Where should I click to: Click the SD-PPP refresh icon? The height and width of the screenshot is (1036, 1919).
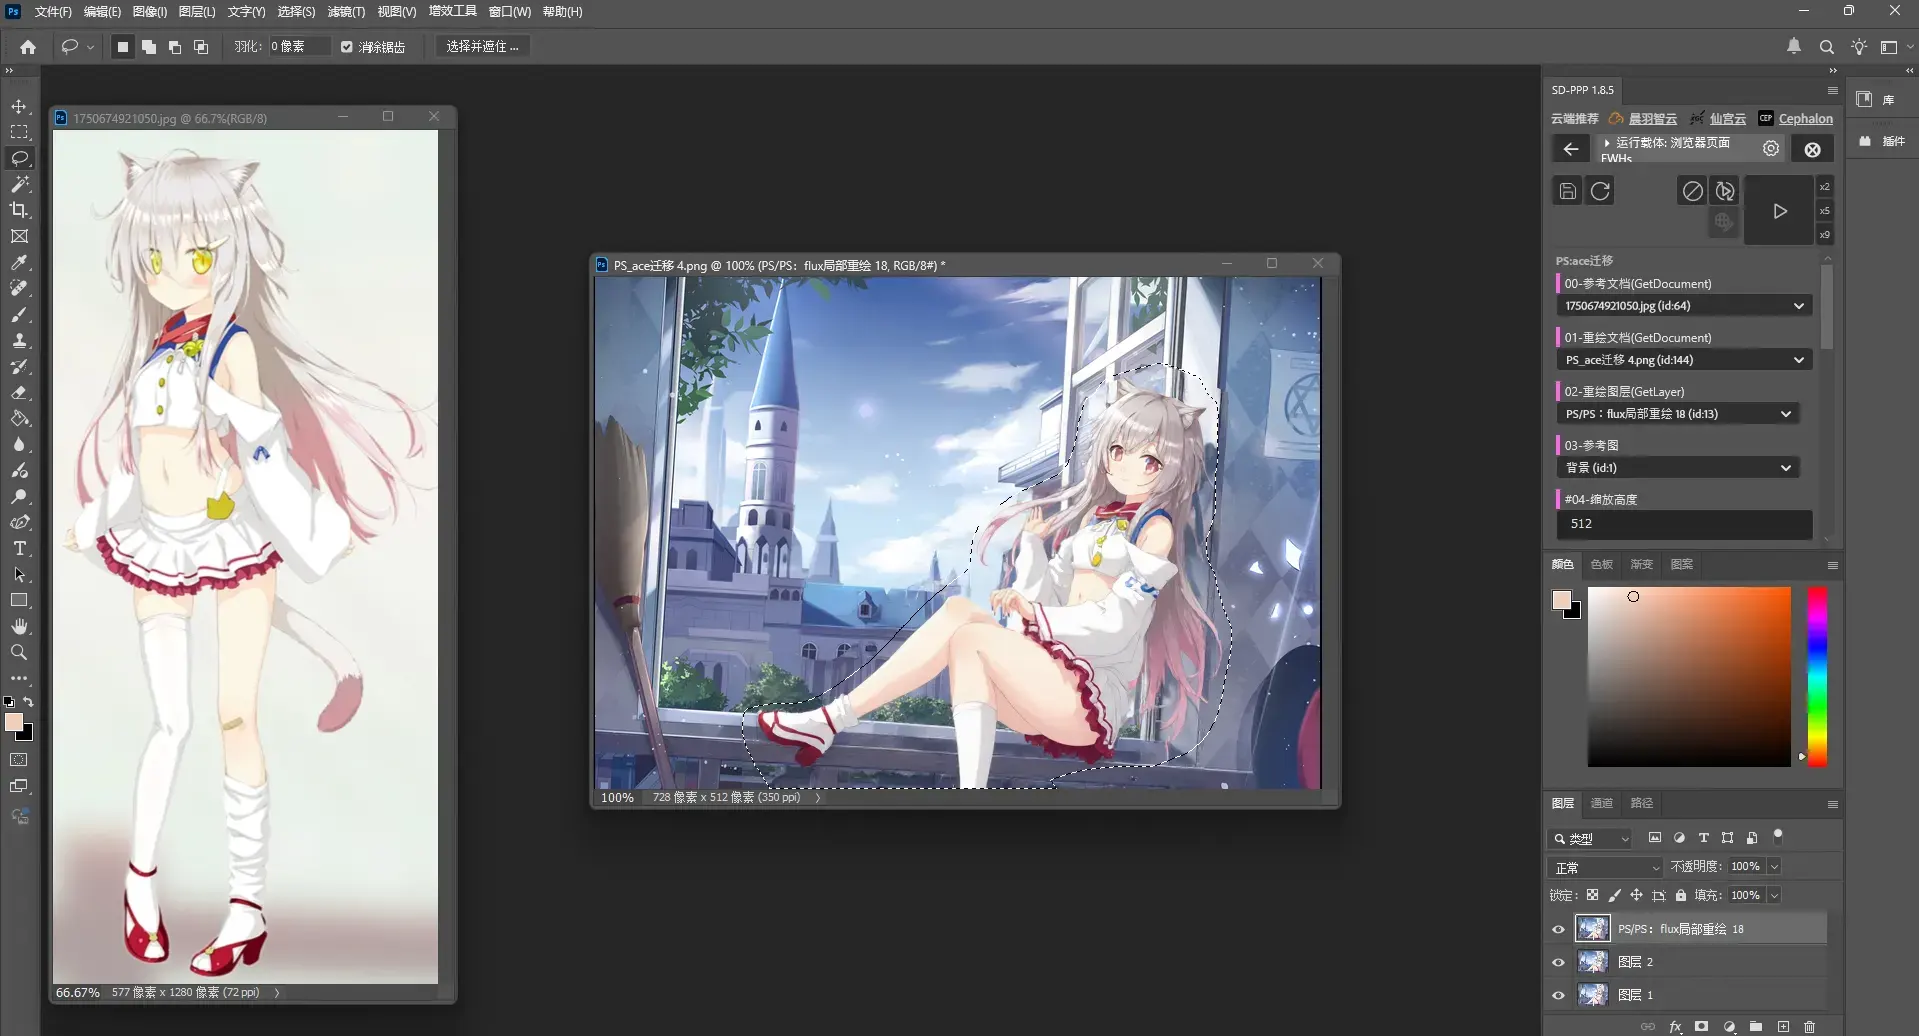pyautogui.click(x=1600, y=191)
